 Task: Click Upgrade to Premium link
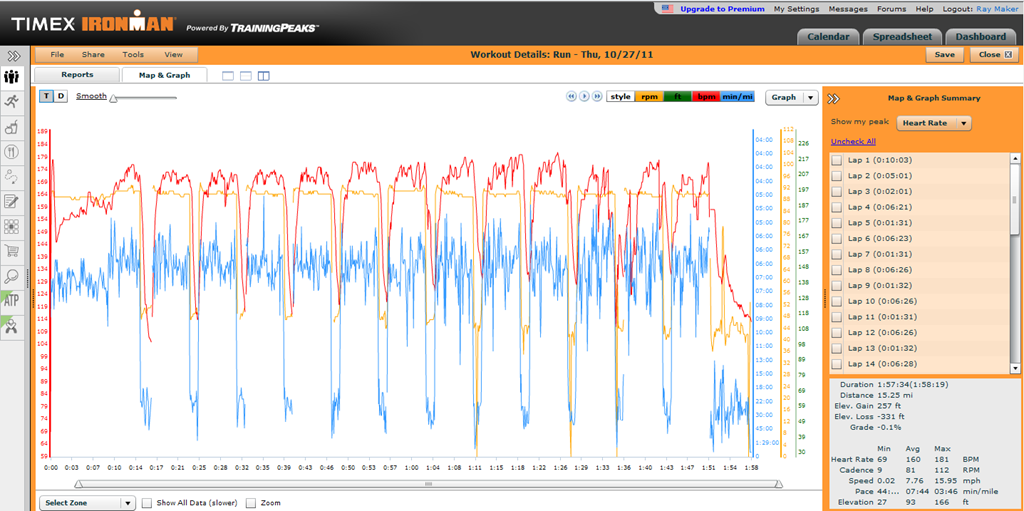722,9
